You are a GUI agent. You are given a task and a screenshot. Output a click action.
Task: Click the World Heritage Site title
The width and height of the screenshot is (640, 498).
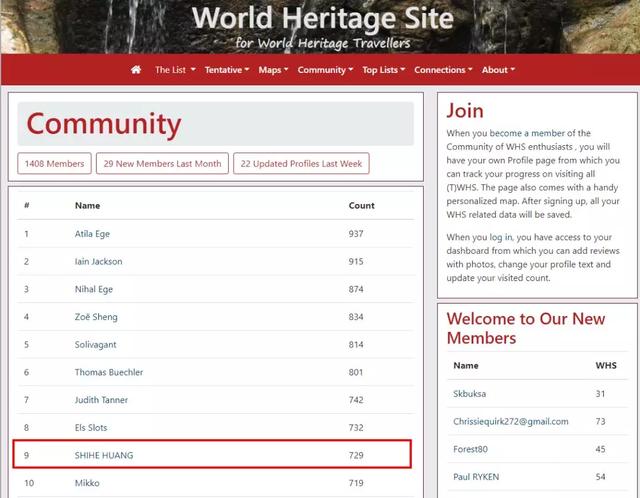tap(322, 18)
